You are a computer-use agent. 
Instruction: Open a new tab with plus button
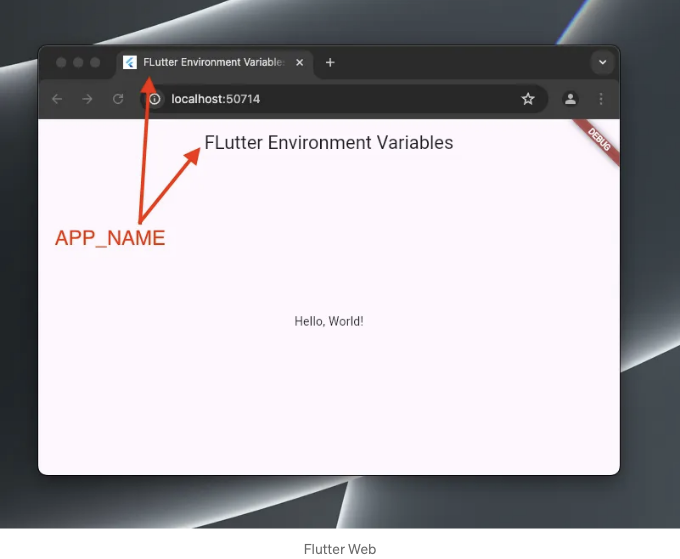(x=330, y=62)
